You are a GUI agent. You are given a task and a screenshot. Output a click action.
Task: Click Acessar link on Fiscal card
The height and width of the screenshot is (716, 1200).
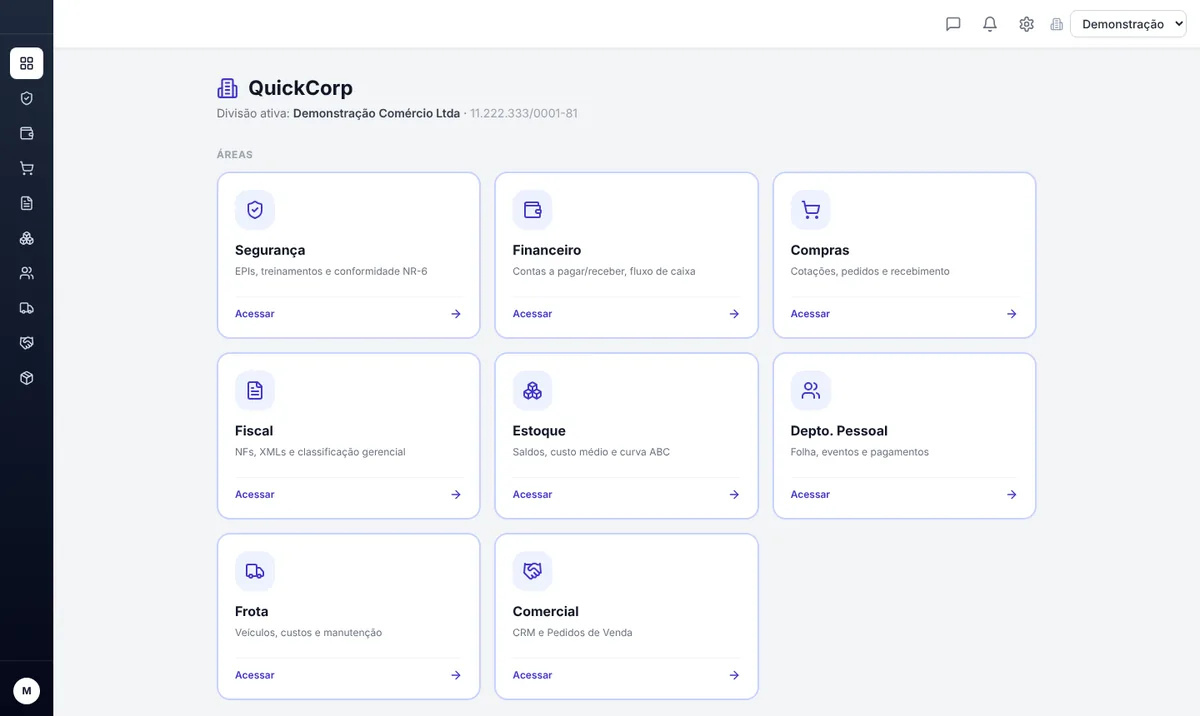click(x=254, y=494)
